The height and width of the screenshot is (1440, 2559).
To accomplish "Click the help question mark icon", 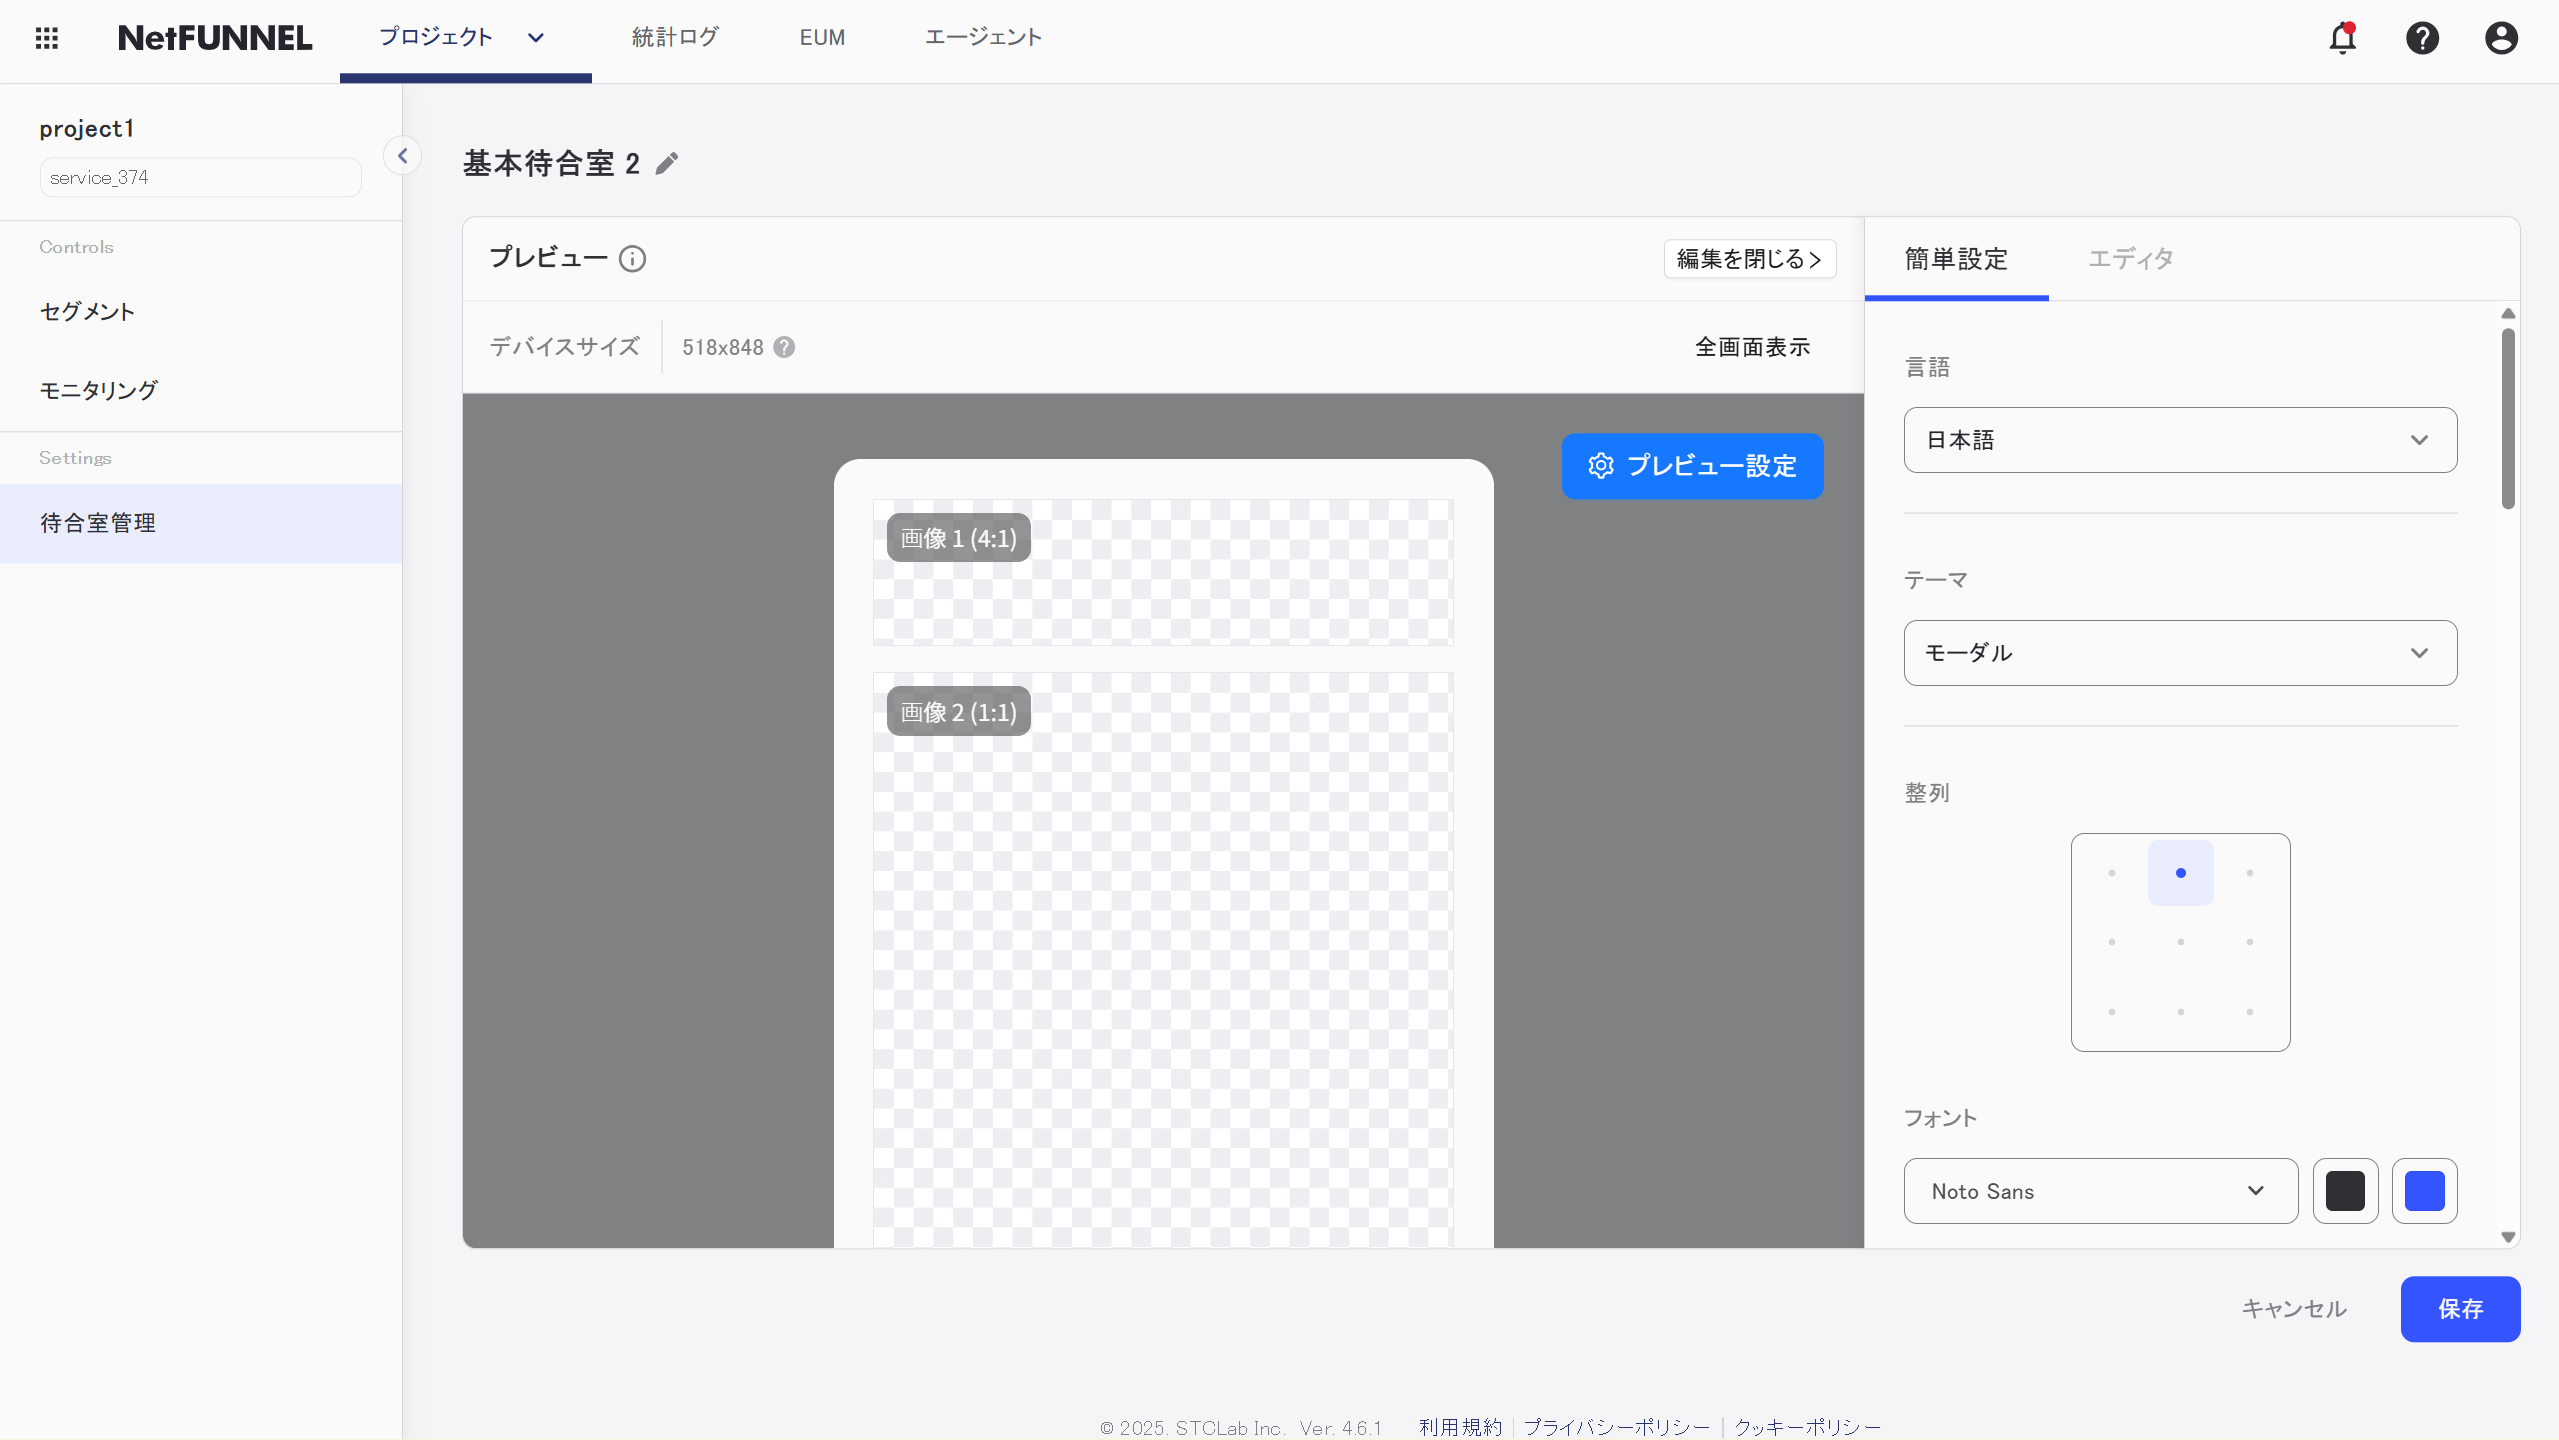I will point(2422,38).
